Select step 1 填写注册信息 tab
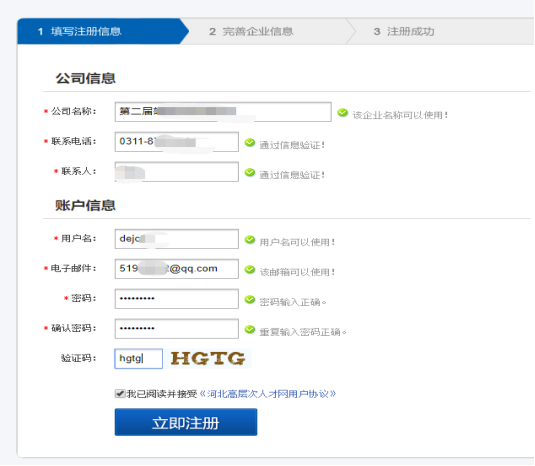The height and width of the screenshot is (466, 535). (x=102, y=31)
